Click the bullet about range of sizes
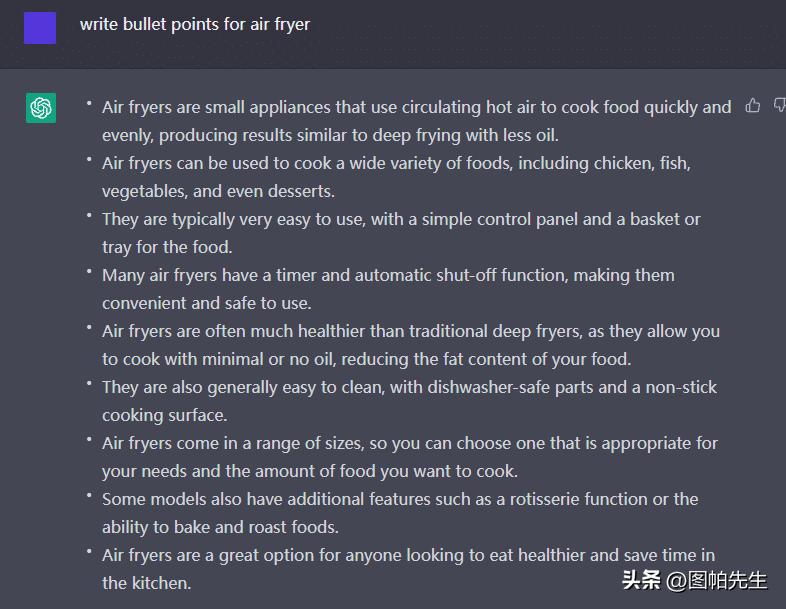The width and height of the screenshot is (786, 609). coord(409,443)
